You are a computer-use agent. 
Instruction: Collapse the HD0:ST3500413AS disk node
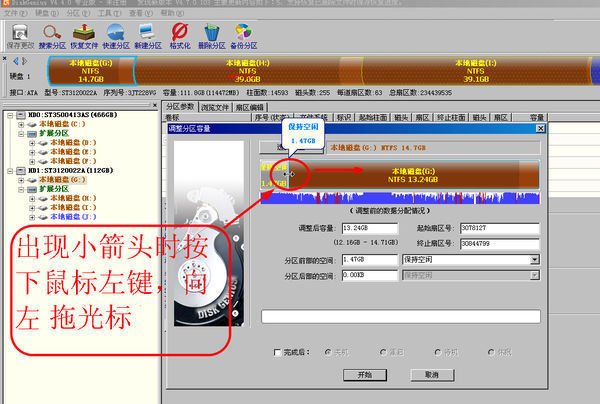click(10, 115)
